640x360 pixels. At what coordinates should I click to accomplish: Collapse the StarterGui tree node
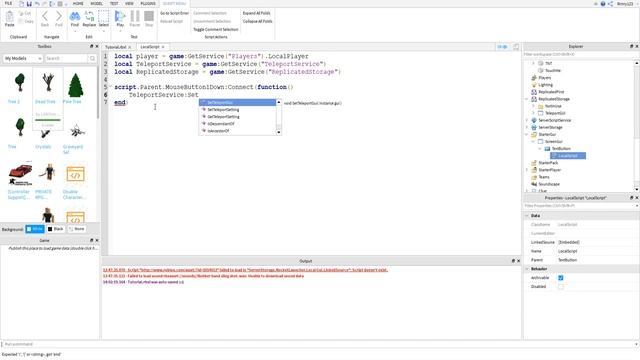527,134
